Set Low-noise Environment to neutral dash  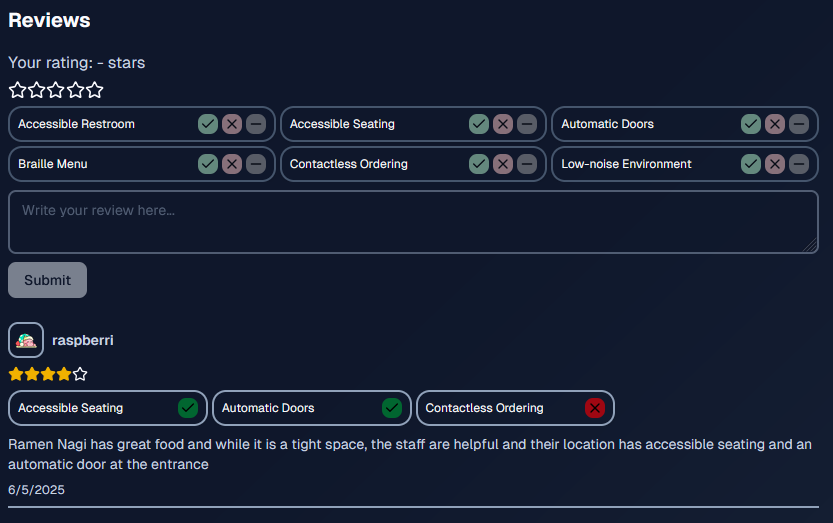coord(799,164)
